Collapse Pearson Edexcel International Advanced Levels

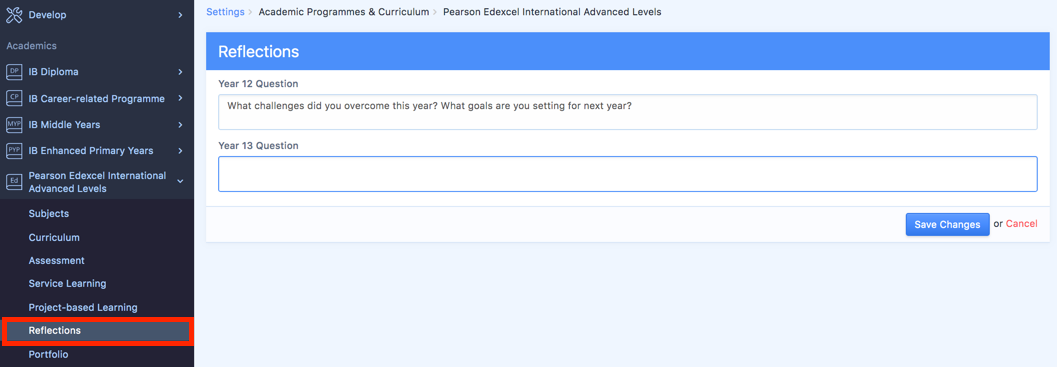click(x=180, y=181)
